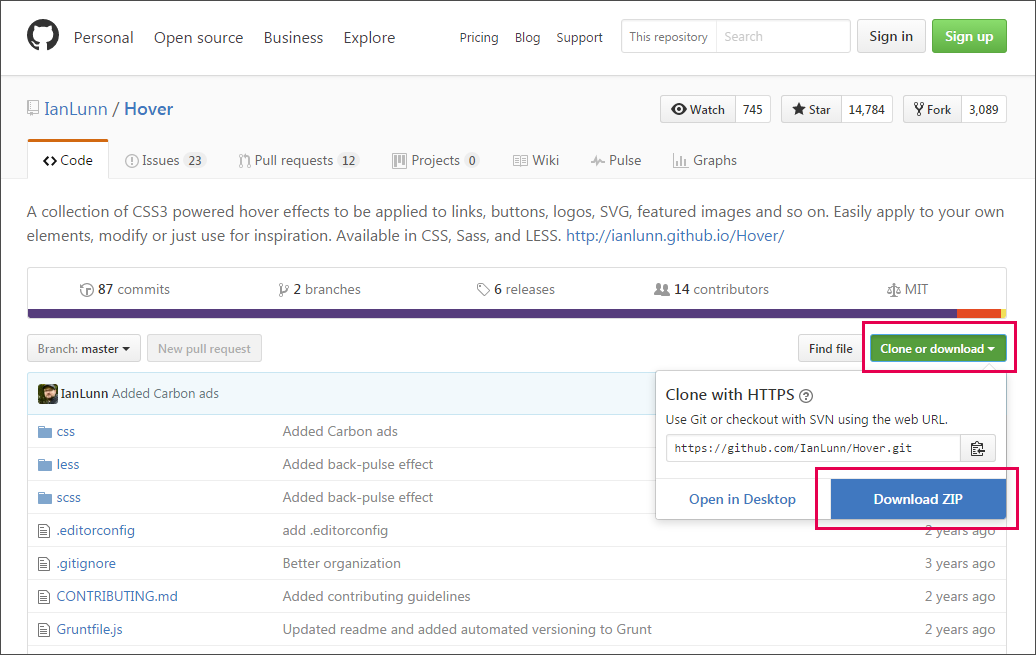Screen dimensions: 1036x655
Task: Open the Graphs tab
Action: [704, 161]
